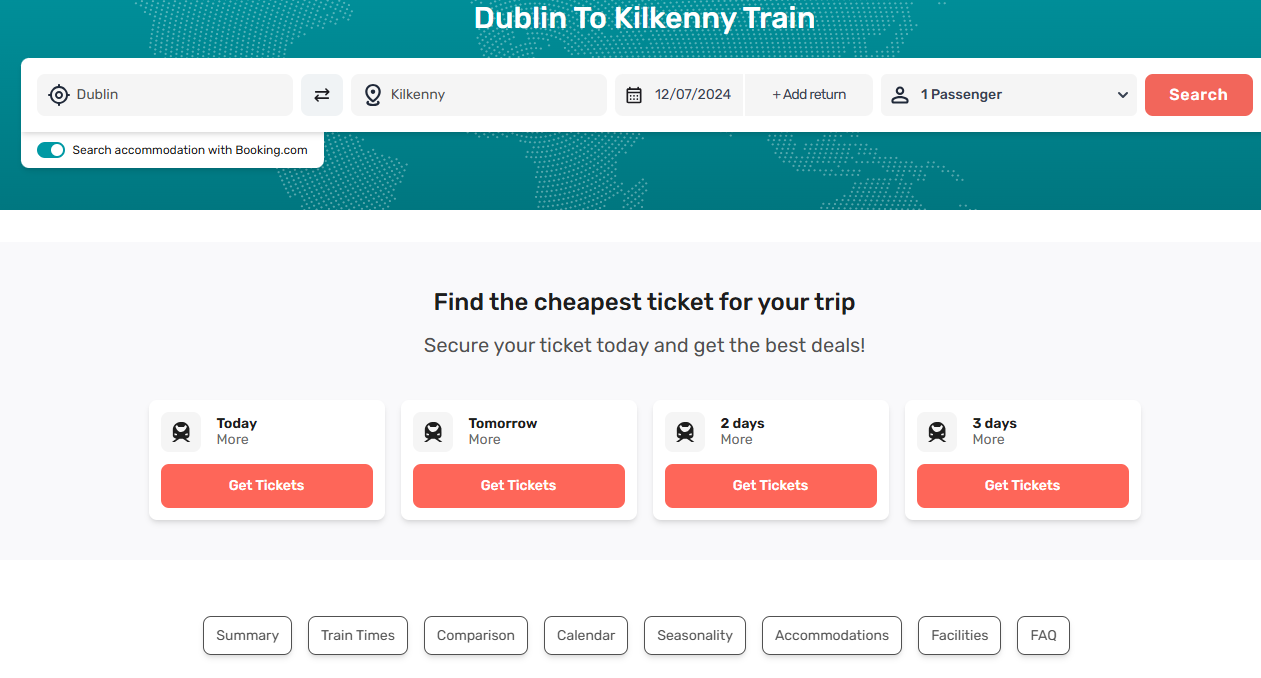This screenshot has width=1261, height=678.
Task: Click the + Add return option
Action: [x=809, y=95]
